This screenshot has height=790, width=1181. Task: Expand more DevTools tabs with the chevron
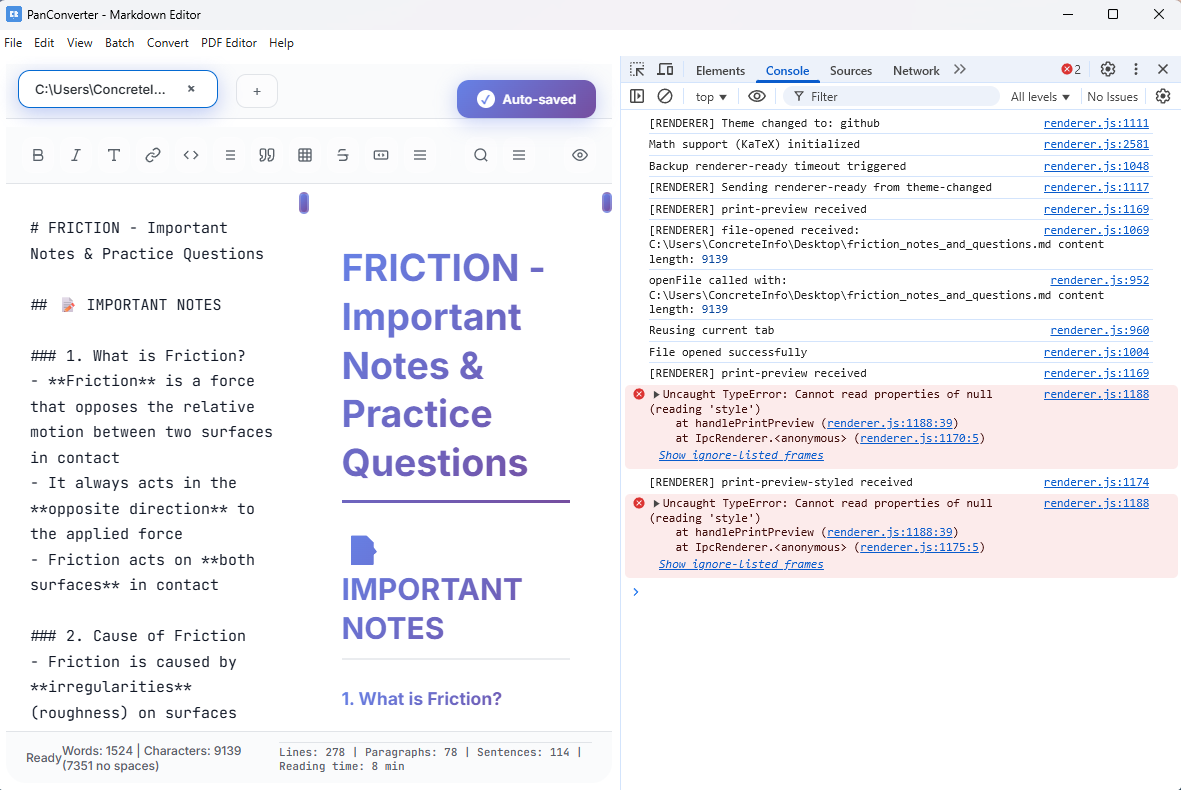pyautogui.click(x=960, y=69)
